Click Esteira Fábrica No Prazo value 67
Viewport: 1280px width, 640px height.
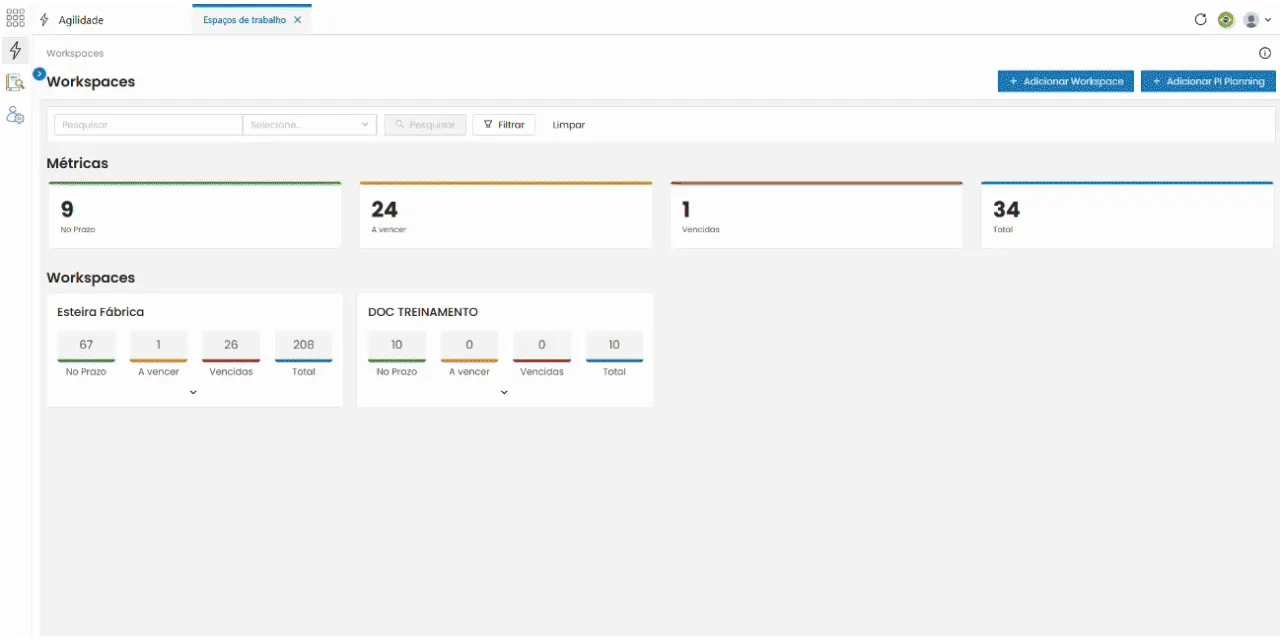coord(86,345)
